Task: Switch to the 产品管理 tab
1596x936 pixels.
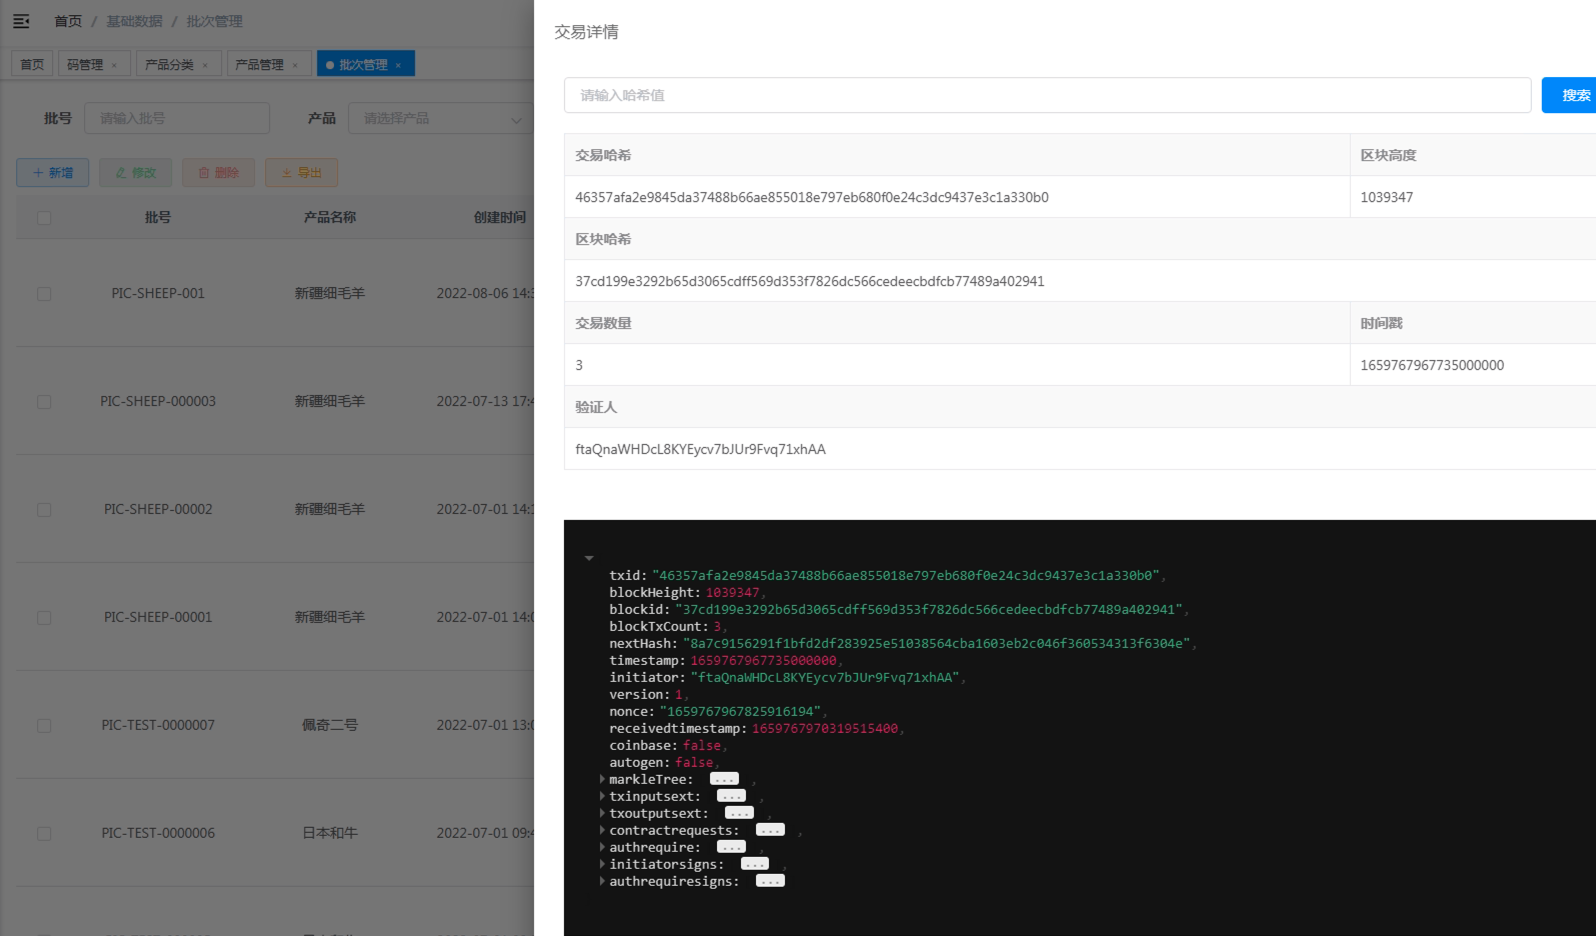Action: coord(260,64)
